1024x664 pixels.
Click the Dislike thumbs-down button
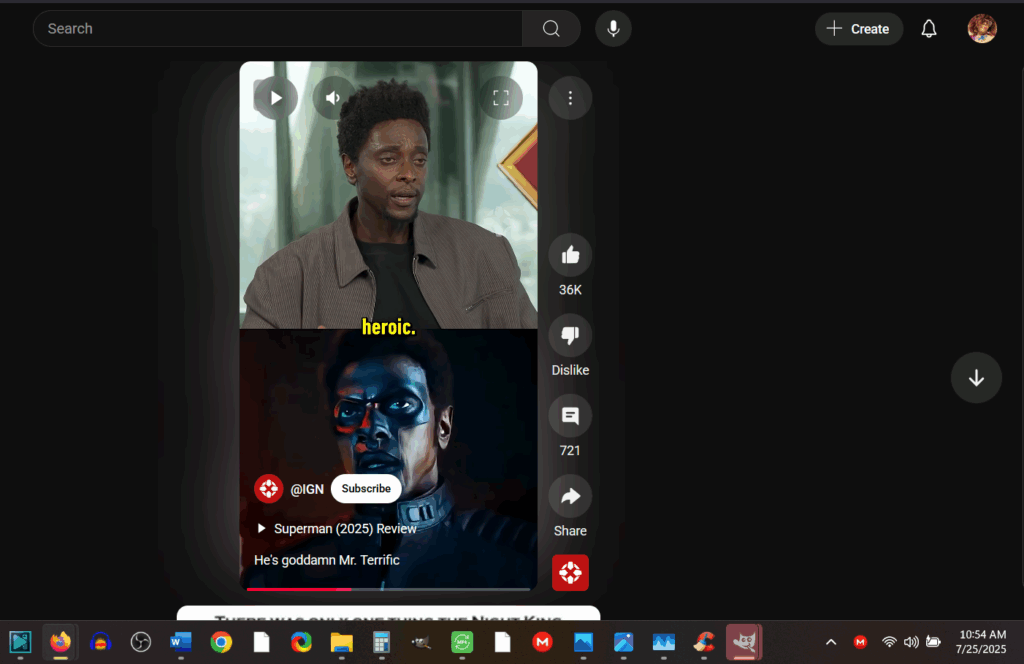[570, 335]
